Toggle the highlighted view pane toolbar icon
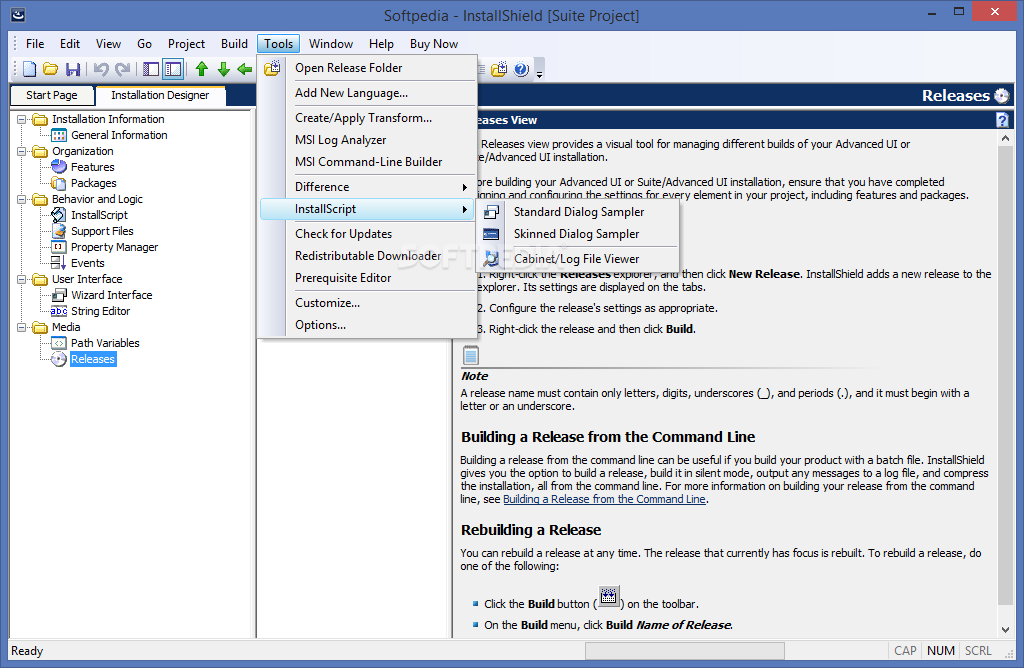The image size is (1024, 668). tap(173, 69)
